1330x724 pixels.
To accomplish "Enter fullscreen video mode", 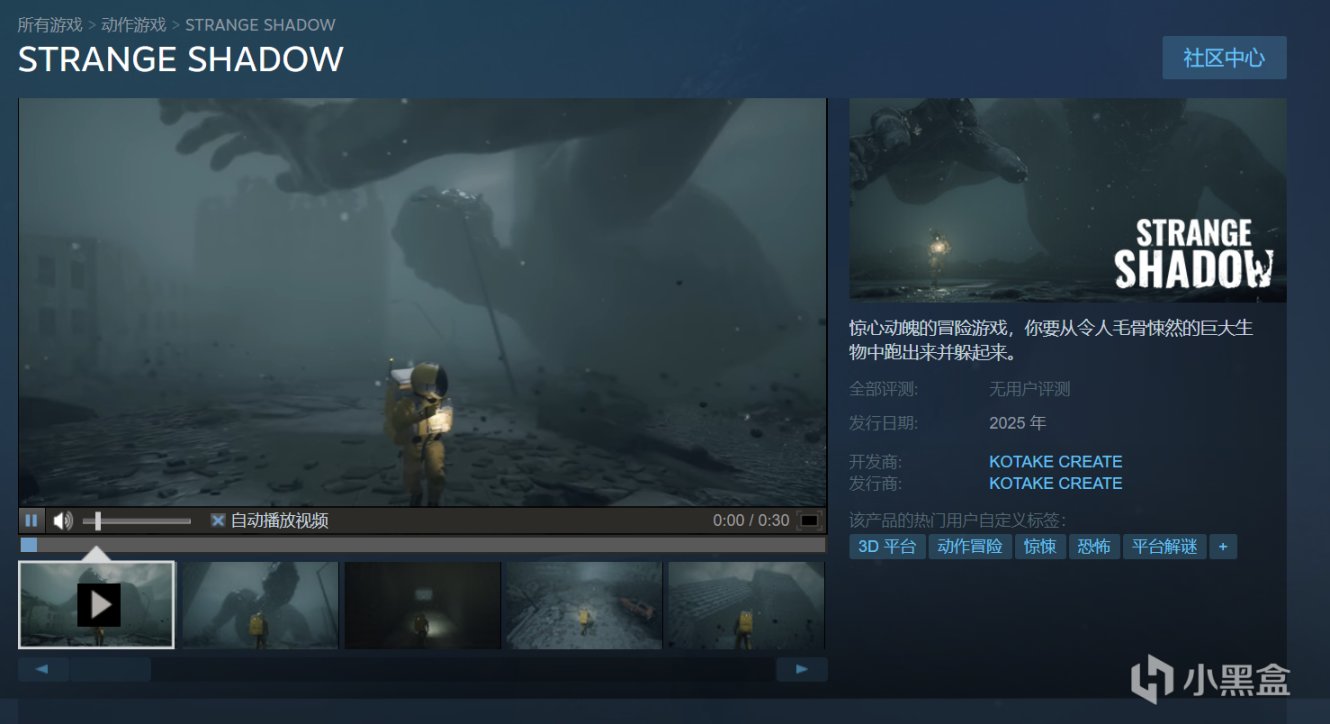I will [809, 521].
